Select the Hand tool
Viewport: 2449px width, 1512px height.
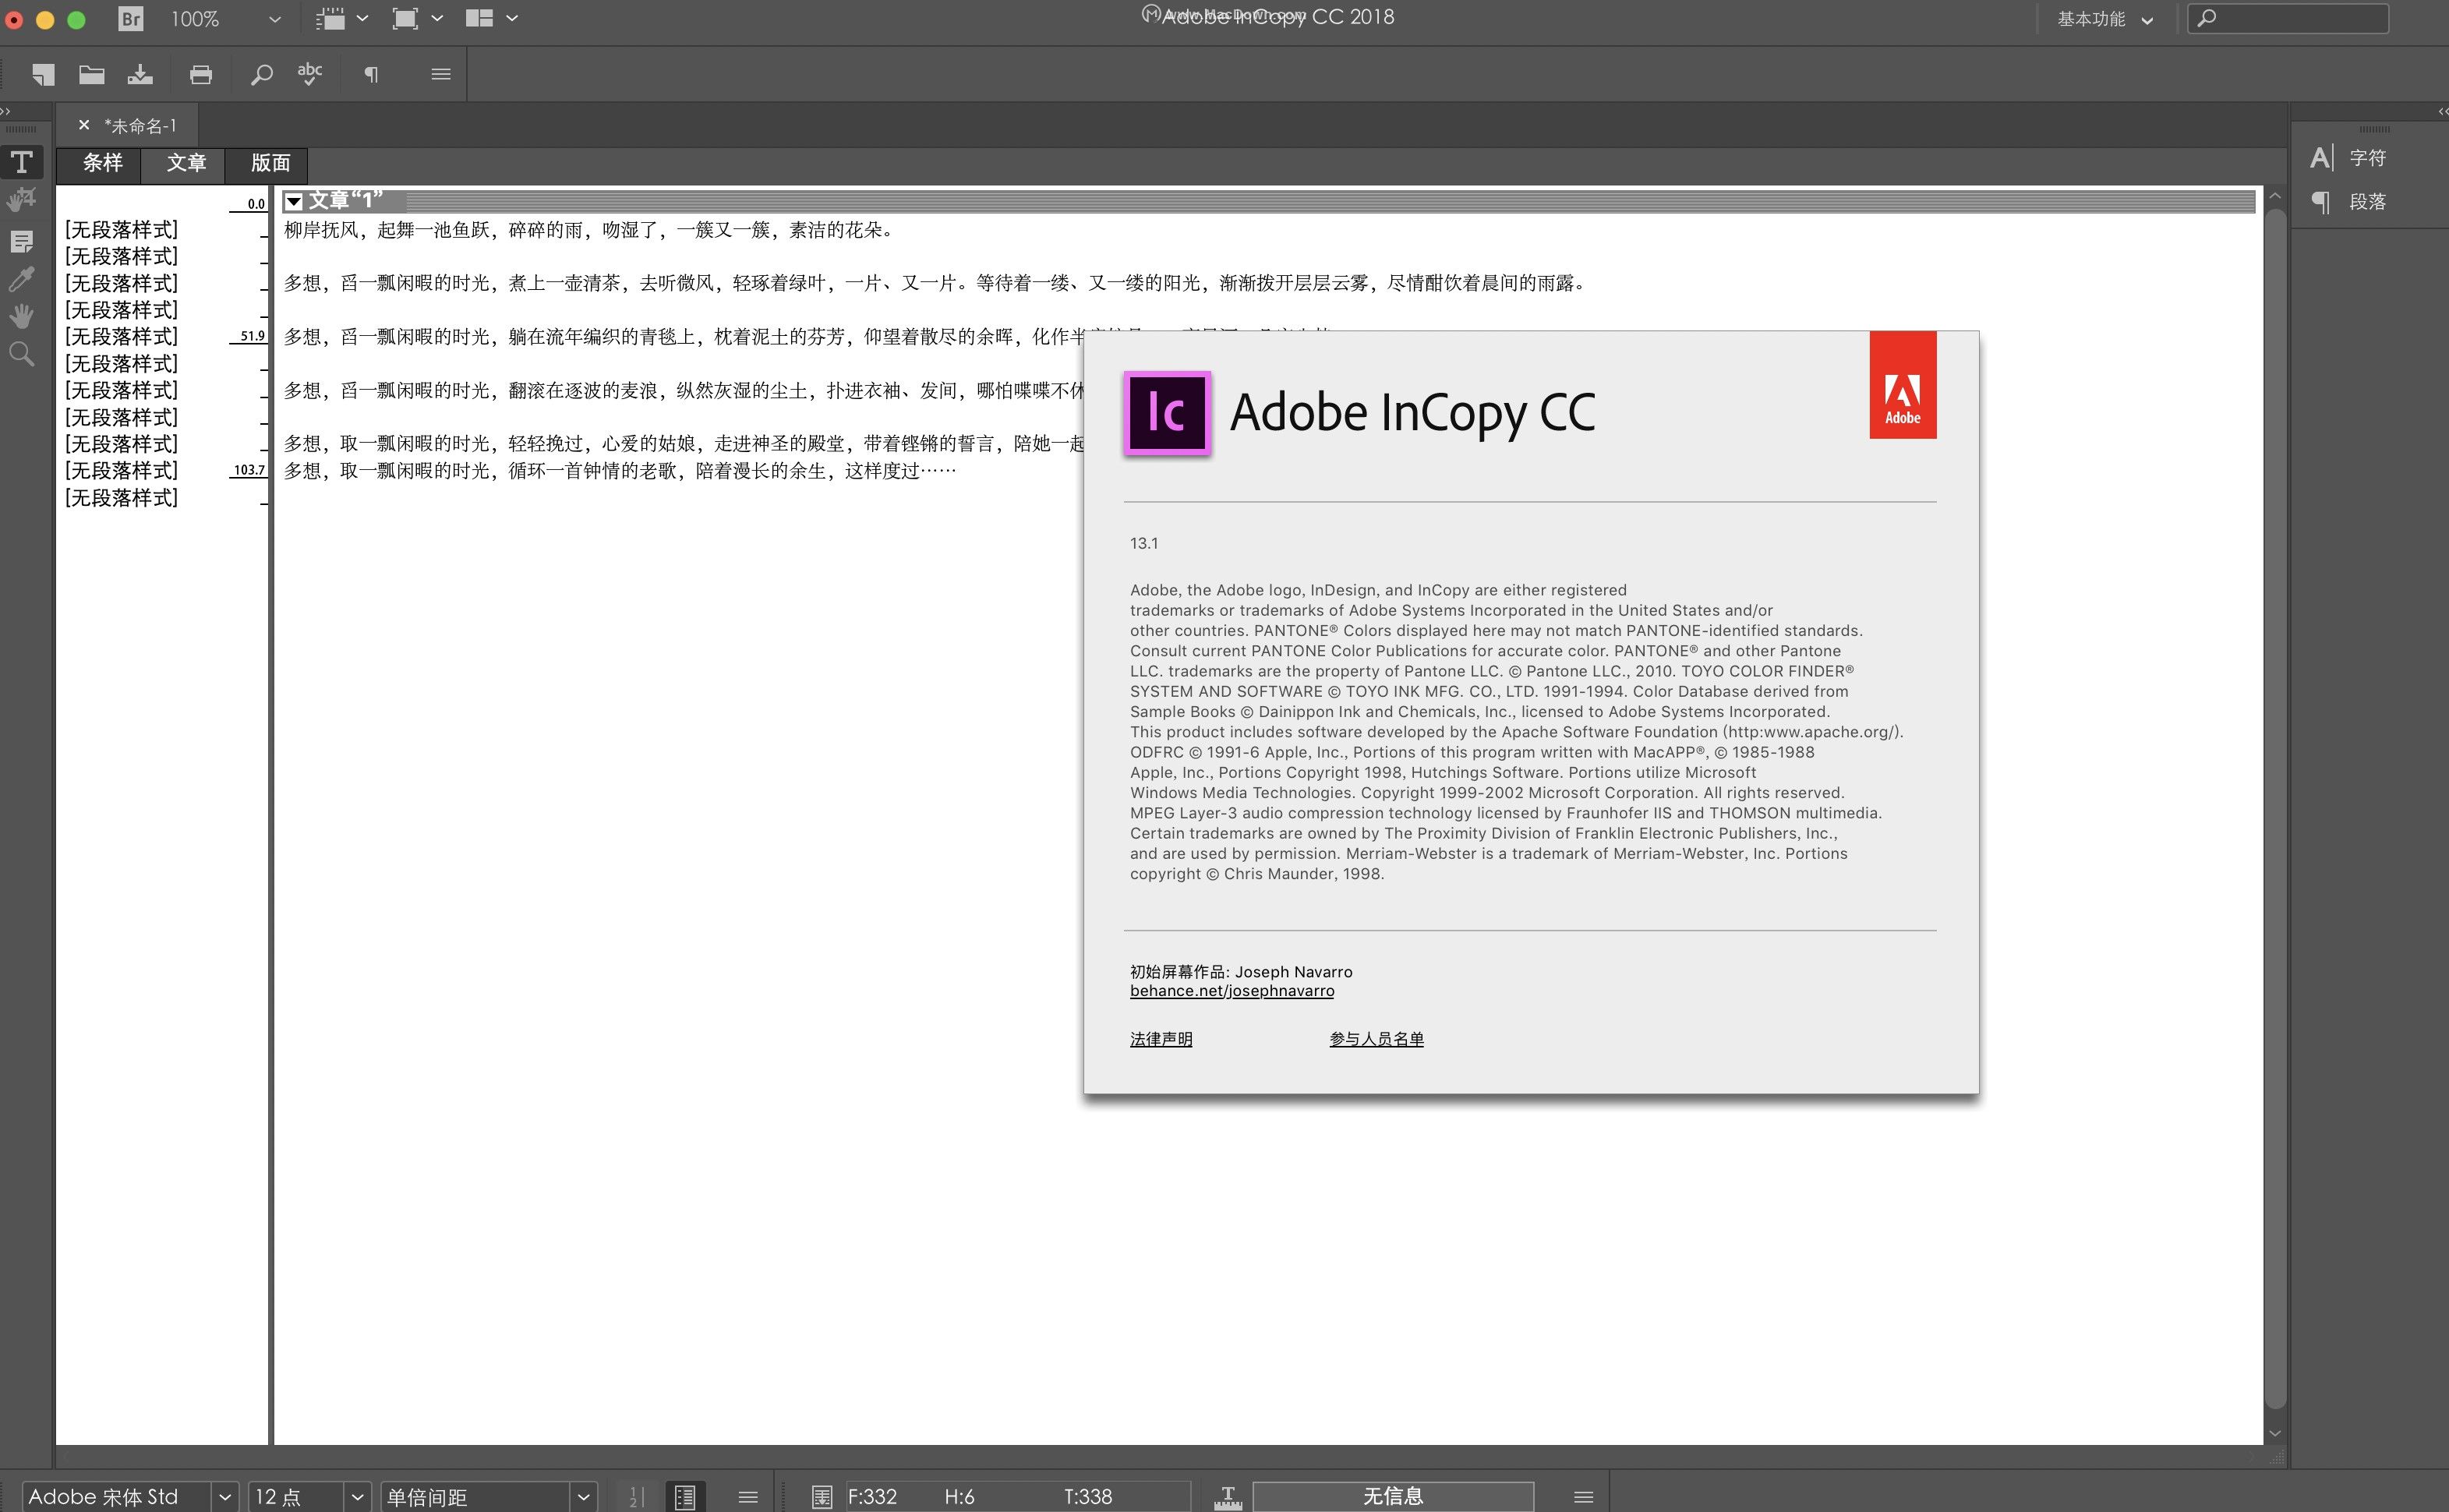(x=22, y=316)
